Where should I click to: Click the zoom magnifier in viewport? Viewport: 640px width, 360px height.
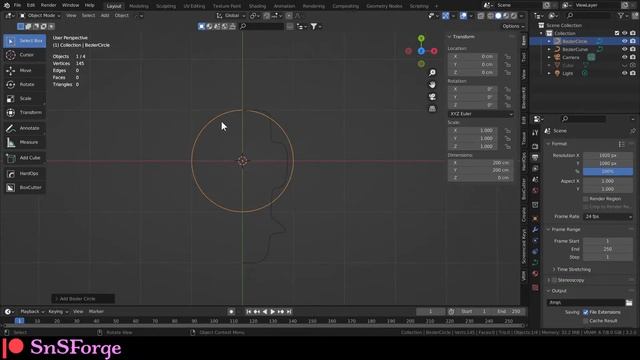point(432,73)
